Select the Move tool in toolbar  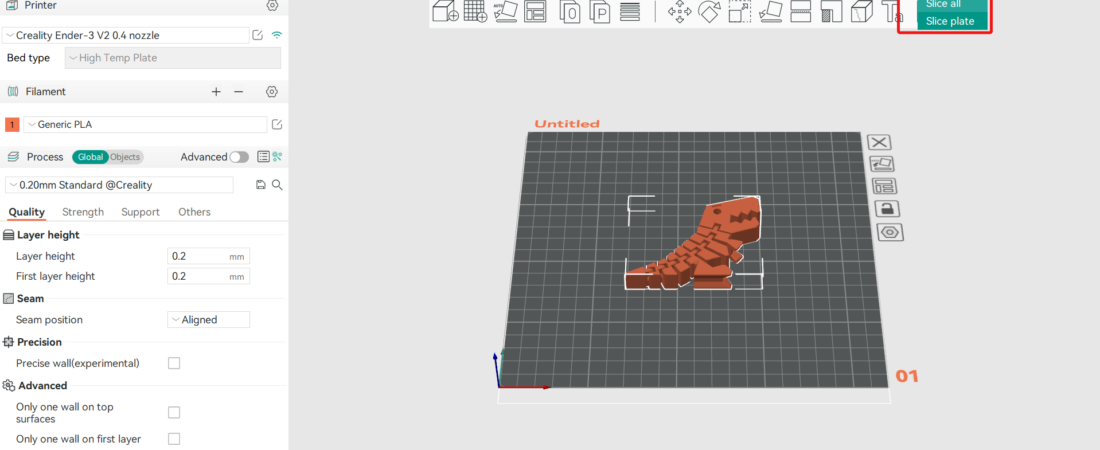tap(679, 11)
